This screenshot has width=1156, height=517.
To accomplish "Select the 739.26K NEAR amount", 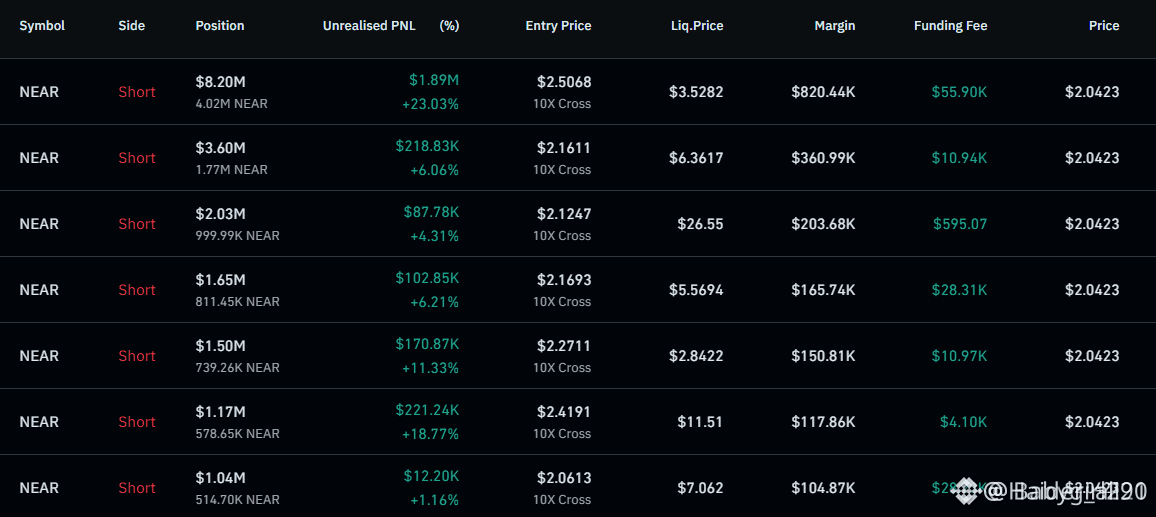I will [237, 368].
